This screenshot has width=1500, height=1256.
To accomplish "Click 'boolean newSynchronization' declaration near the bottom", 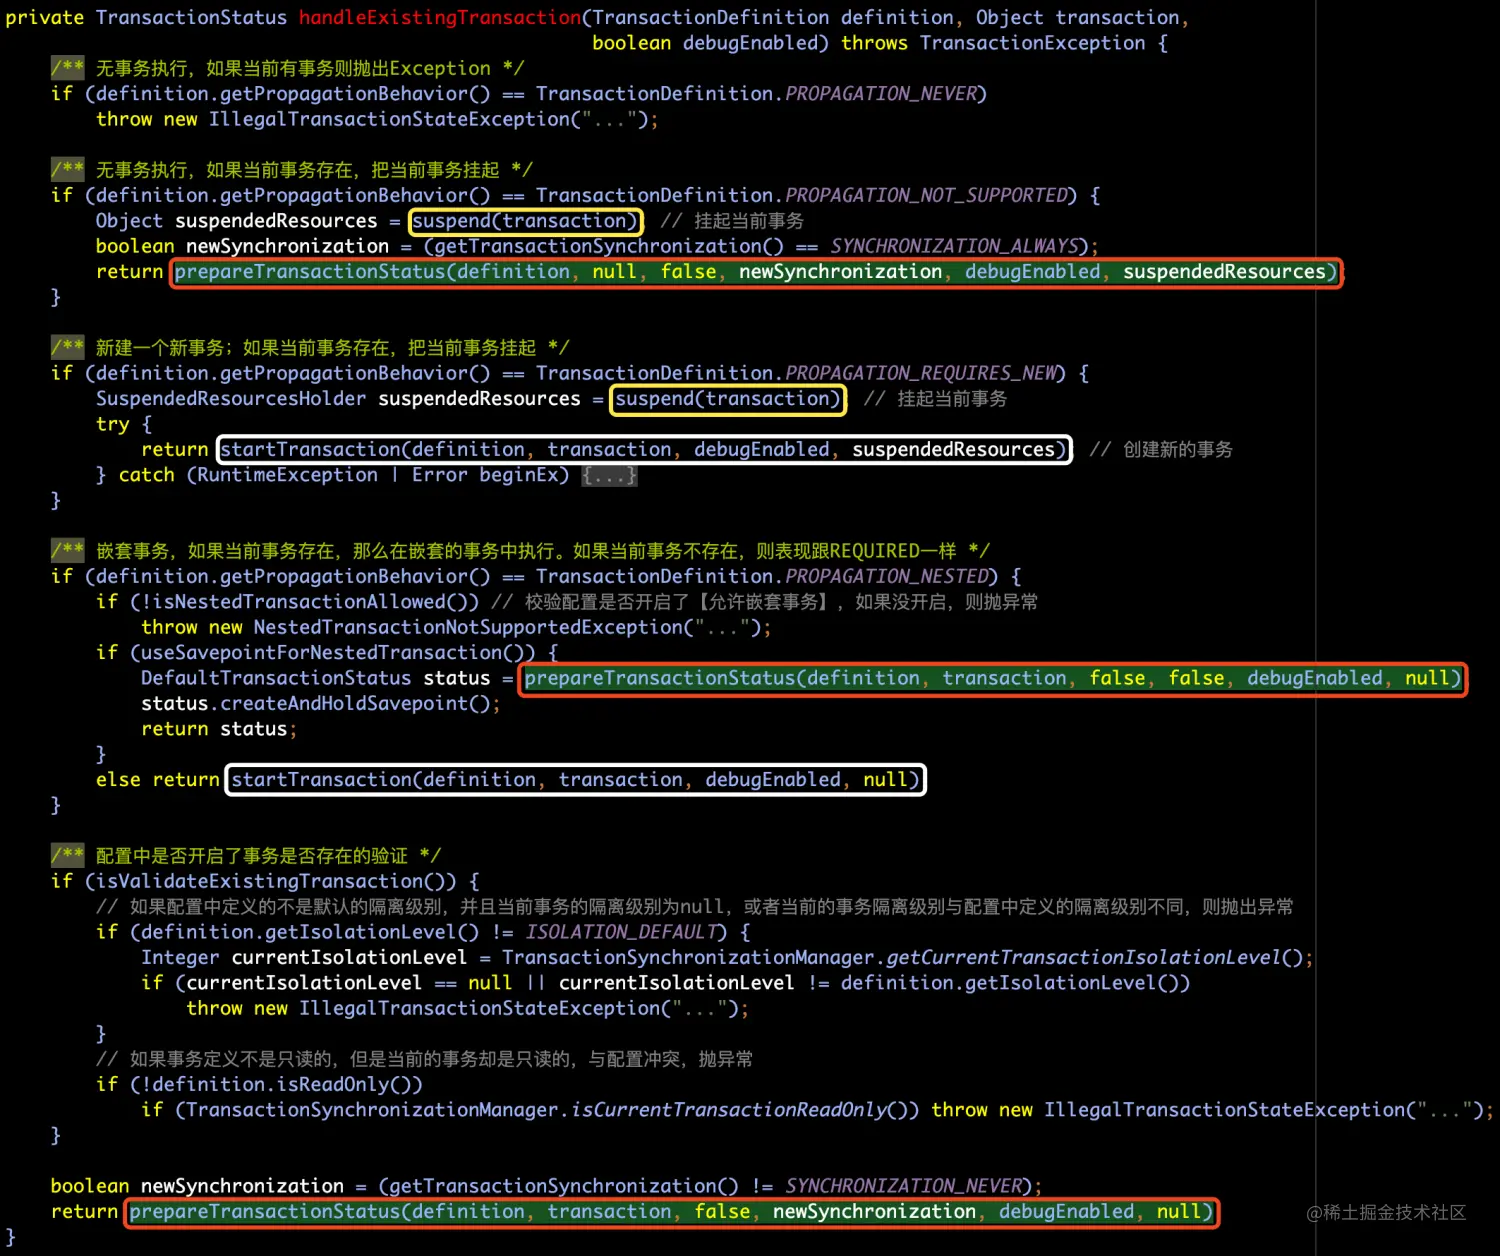I will pyautogui.click(x=197, y=1187).
